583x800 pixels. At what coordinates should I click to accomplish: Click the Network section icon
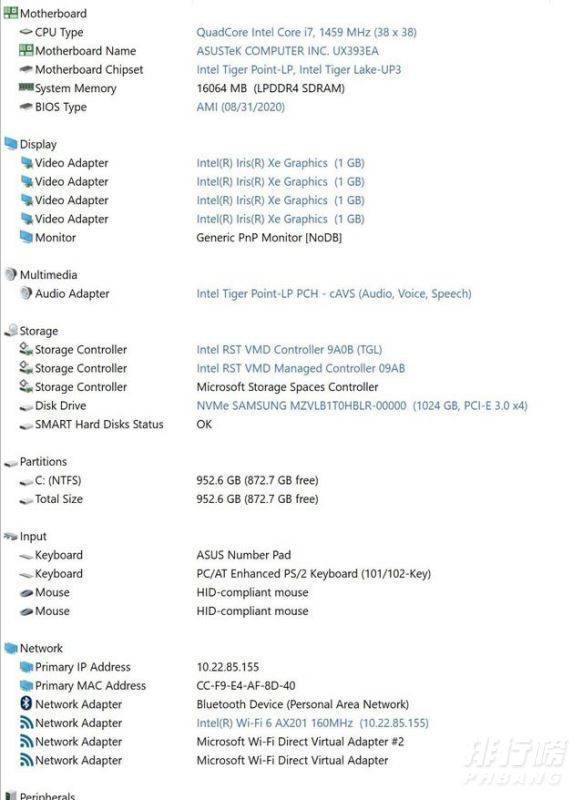pyautogui.click(x=11, y=648)
